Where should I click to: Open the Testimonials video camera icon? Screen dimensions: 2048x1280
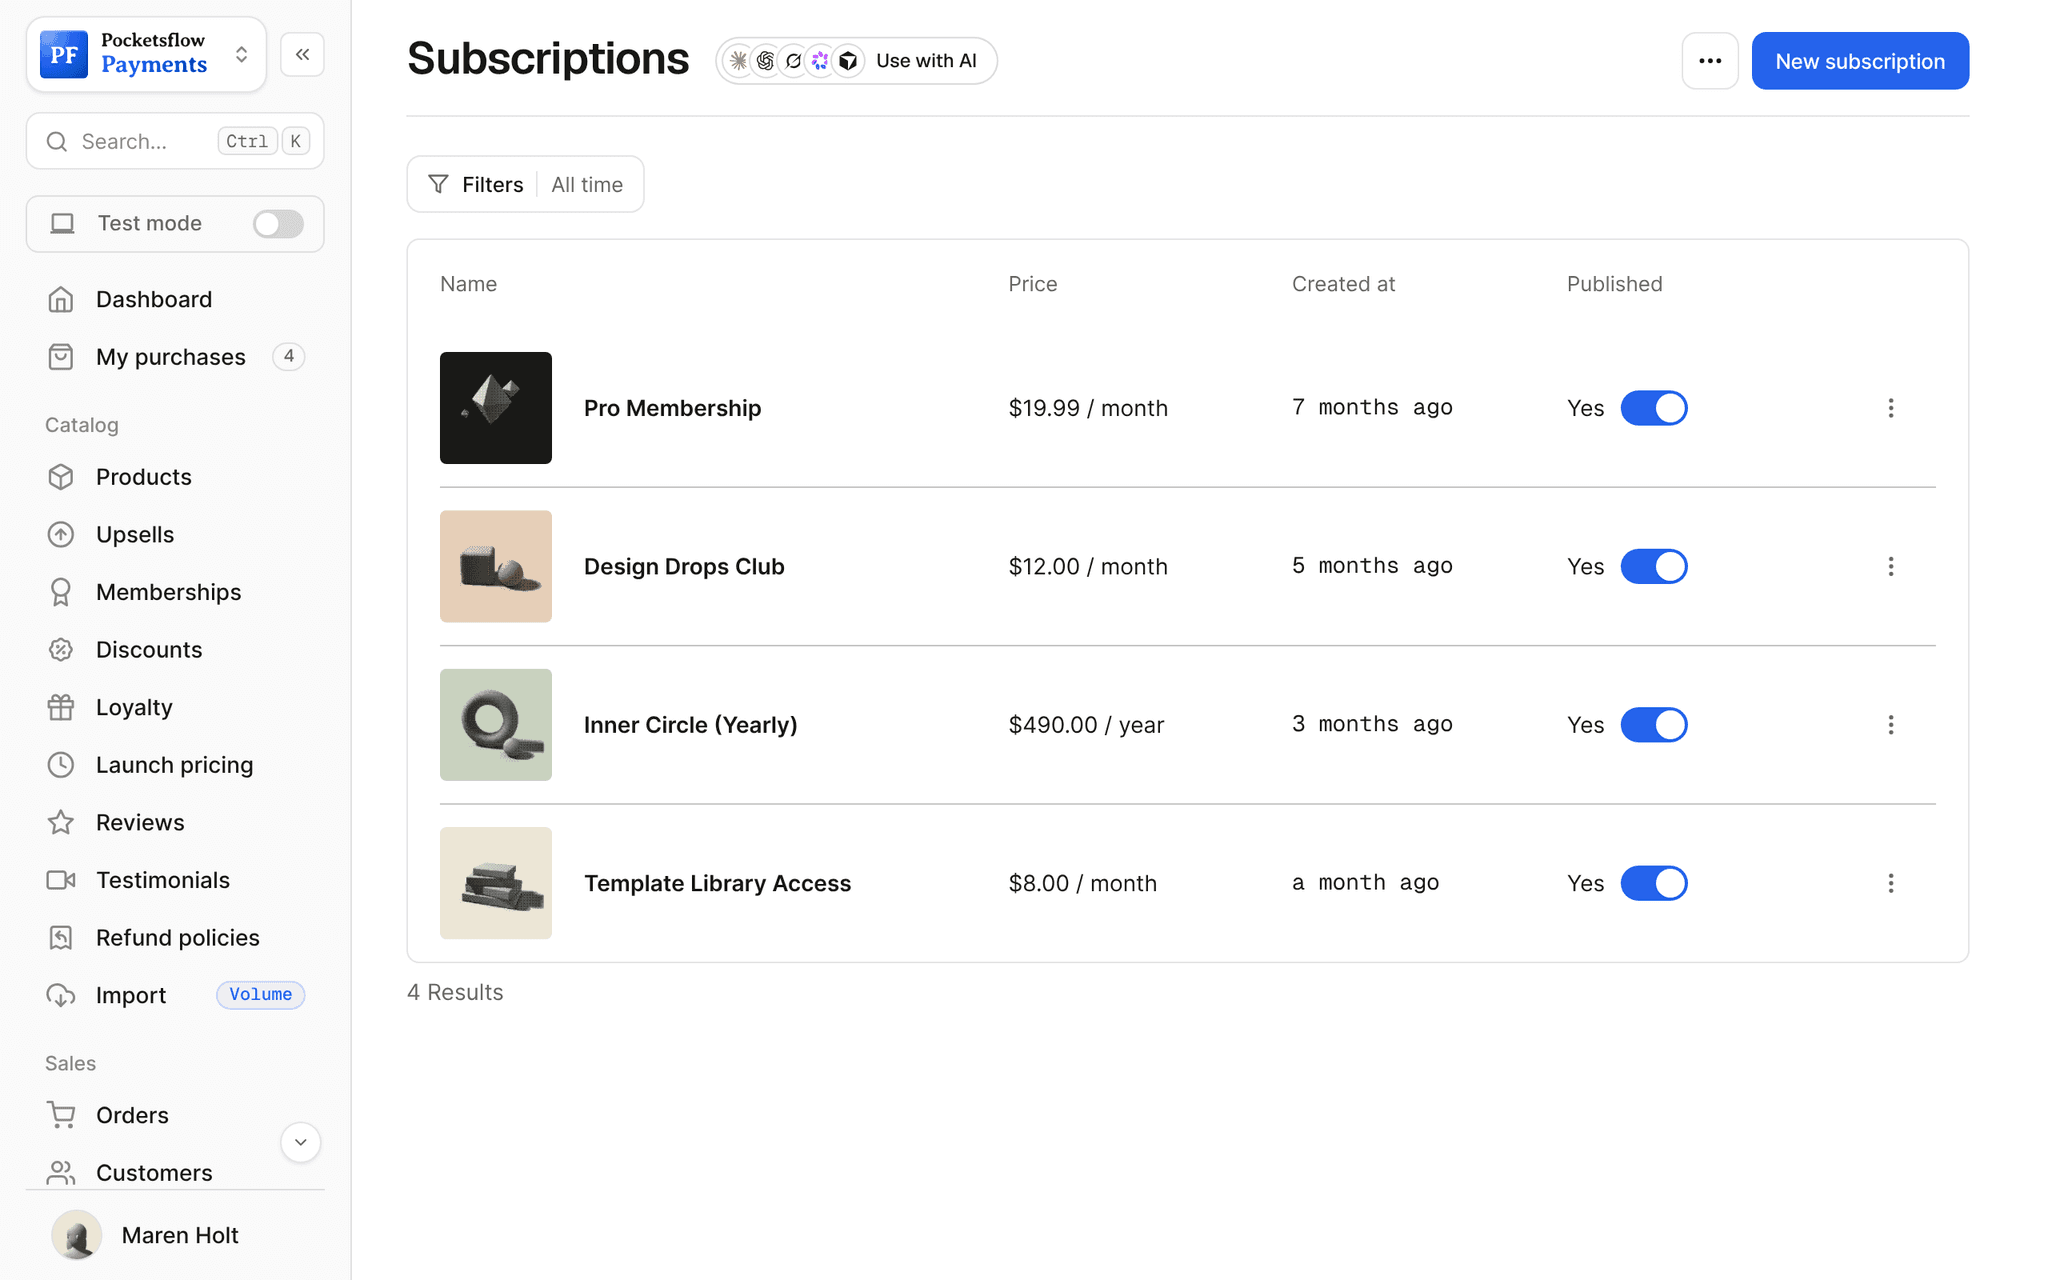61,880
